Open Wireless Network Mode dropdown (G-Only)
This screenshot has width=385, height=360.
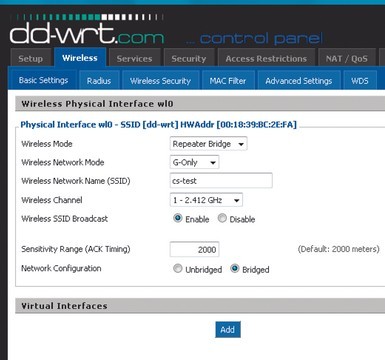coord(194,162)
